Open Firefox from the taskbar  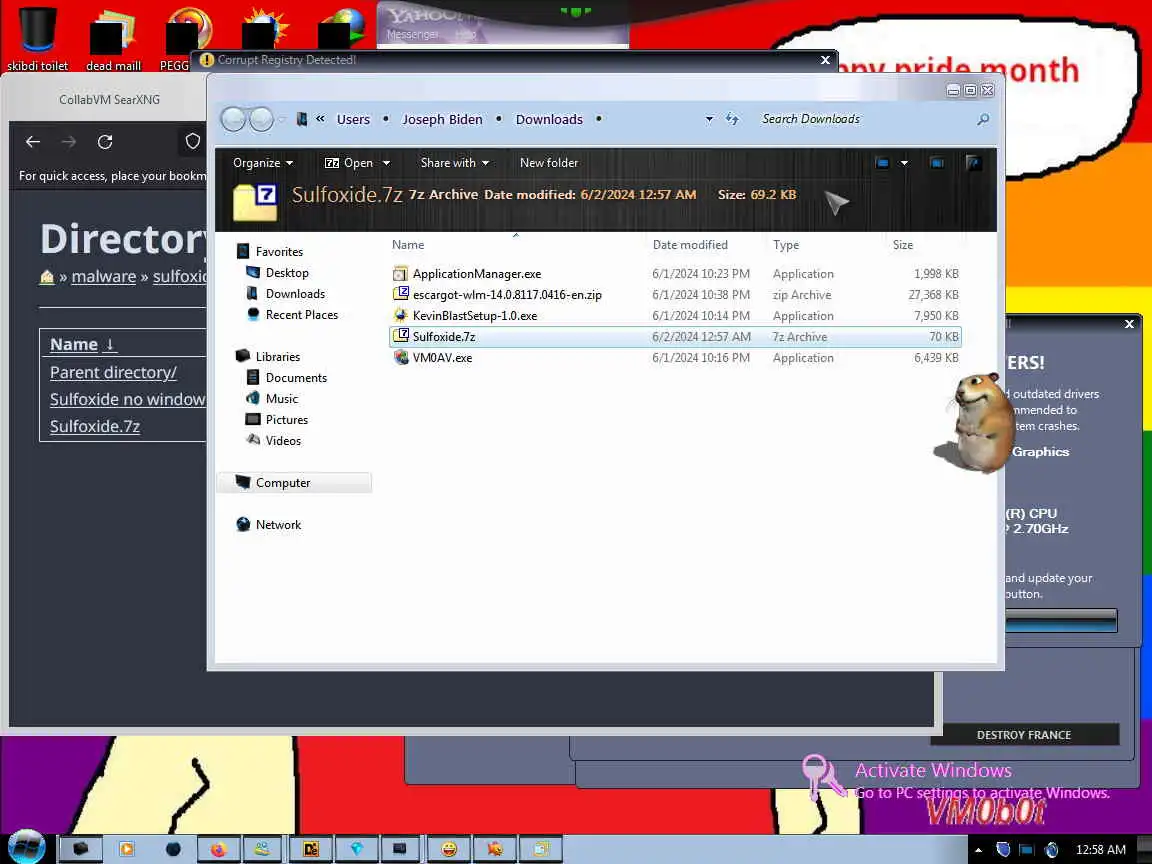218,849
